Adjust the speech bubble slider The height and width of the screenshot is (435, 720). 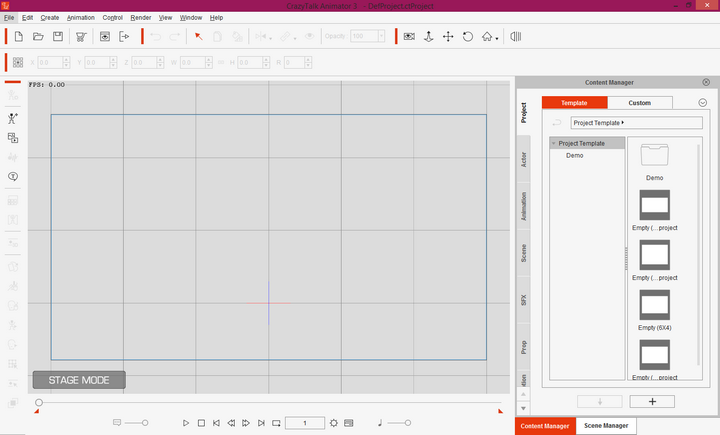136,423
